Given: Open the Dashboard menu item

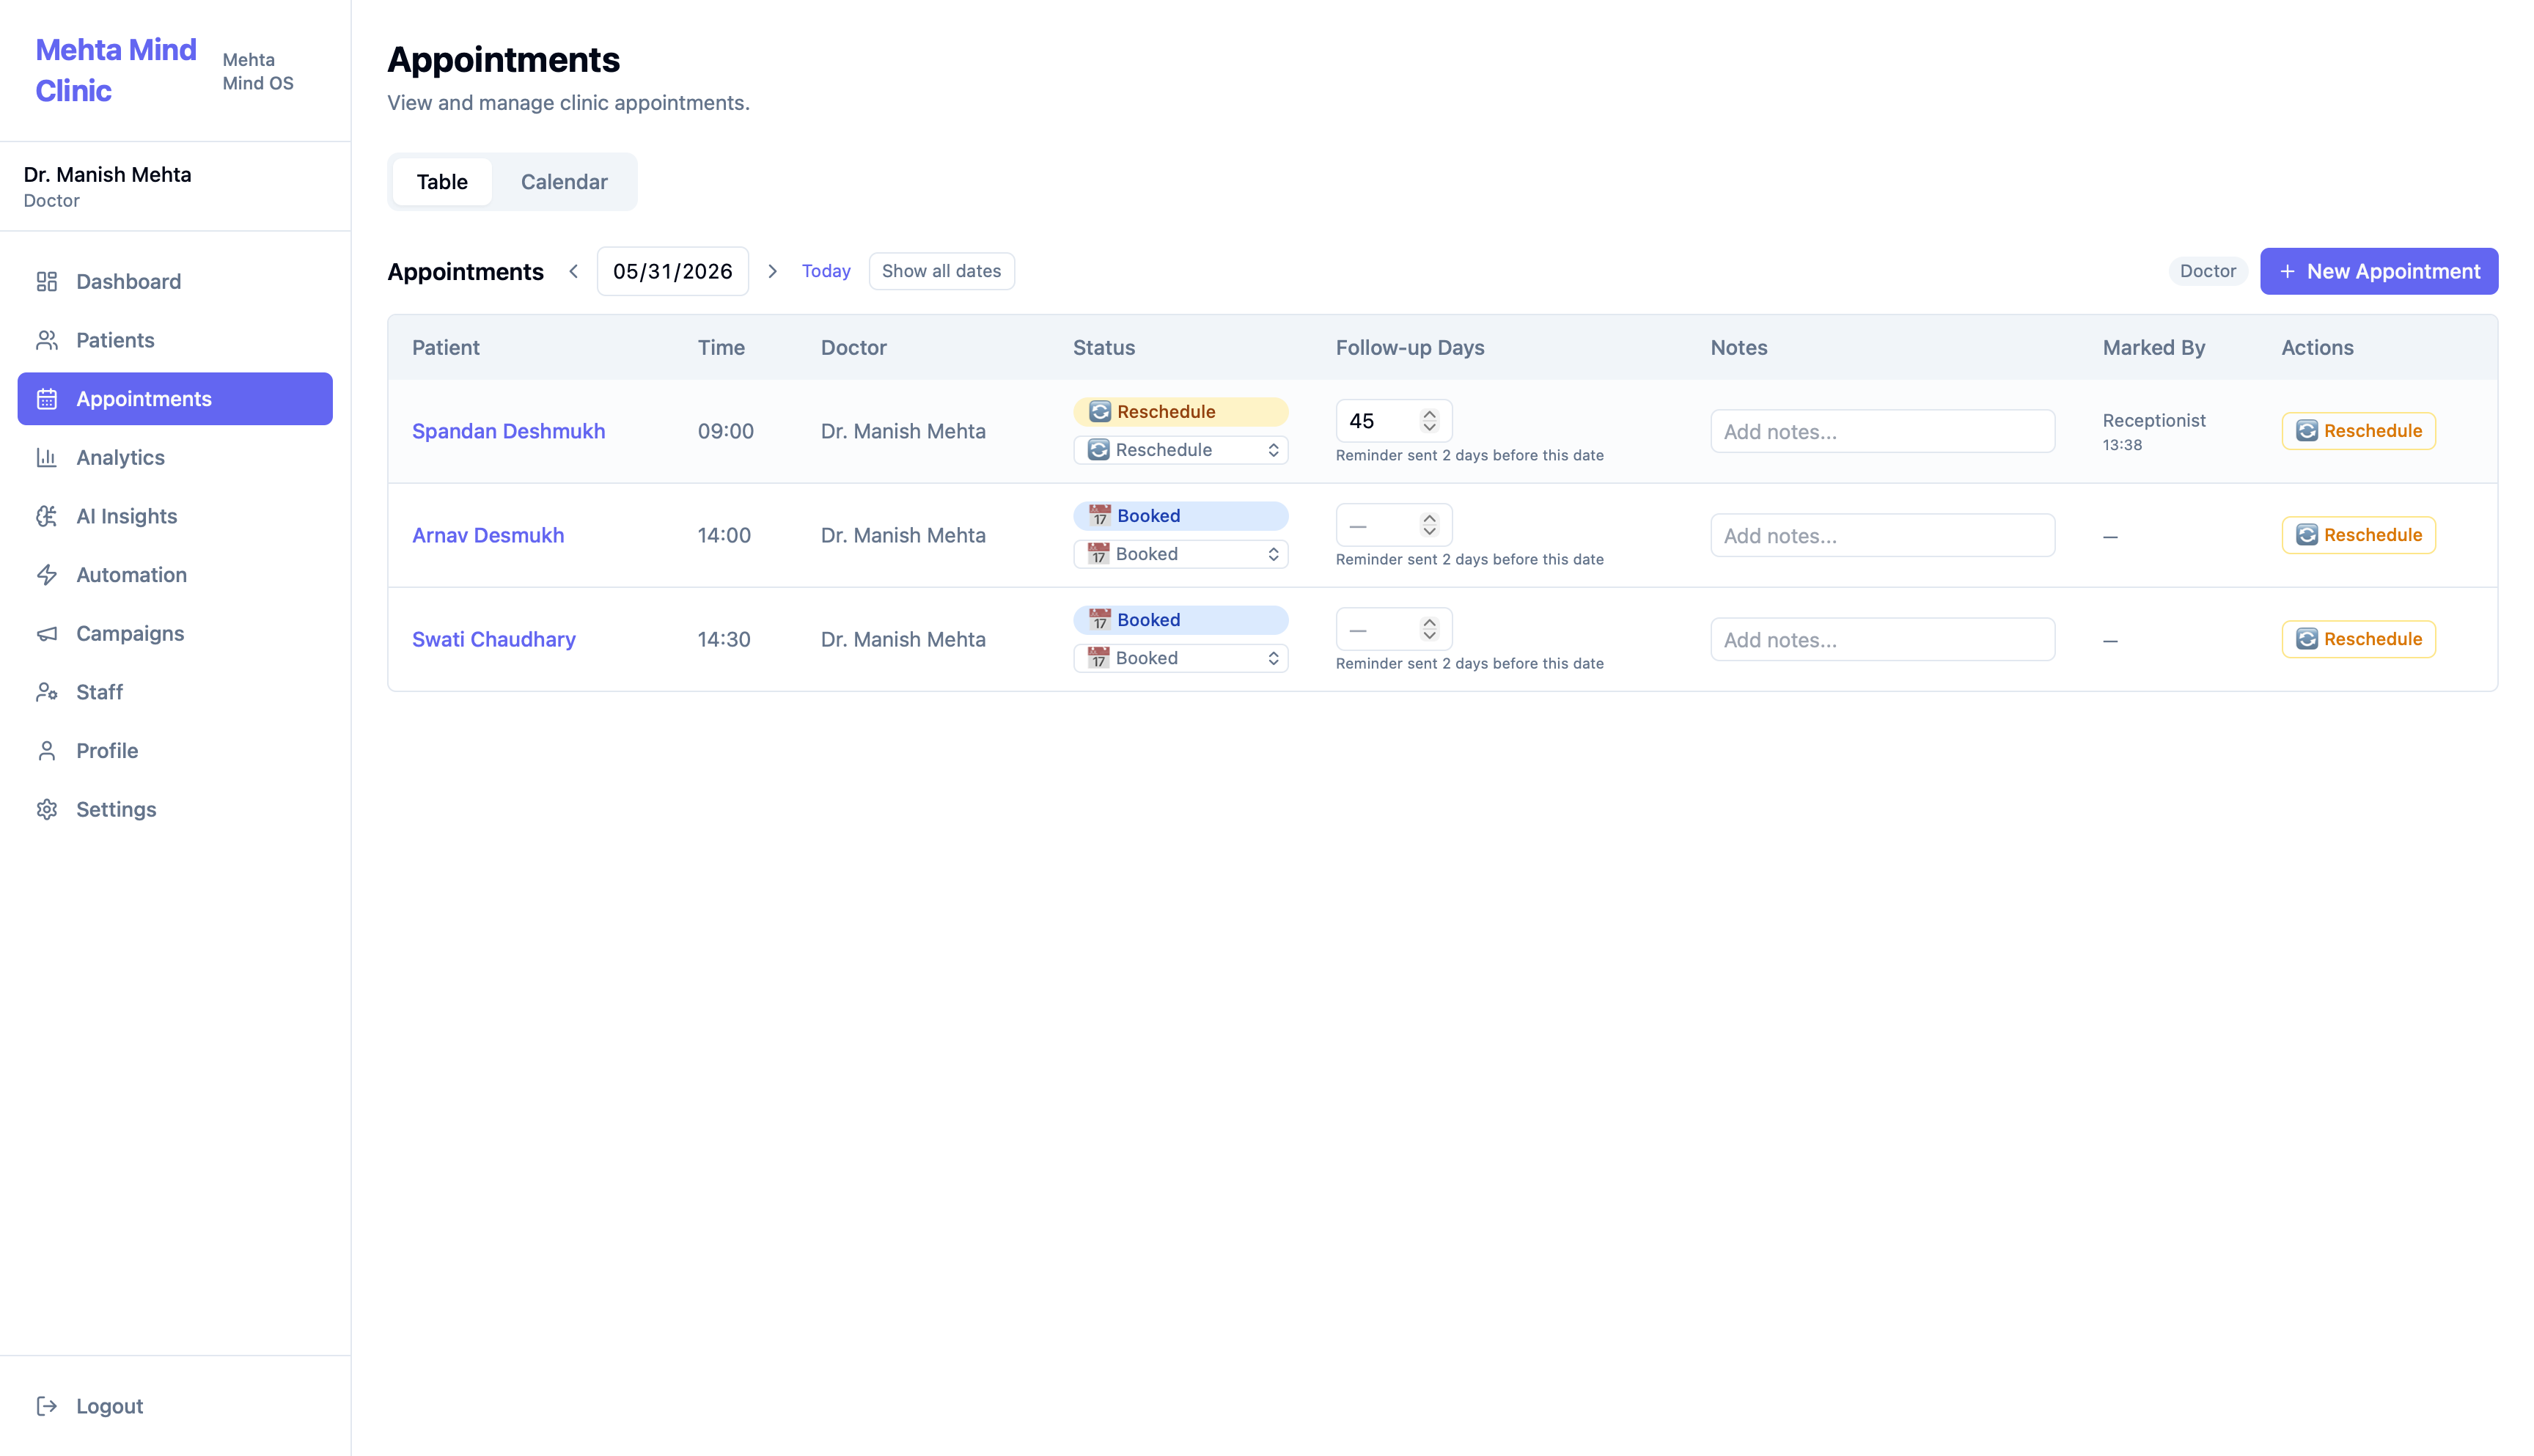Looking at the screenshot, I should [175, 282].
